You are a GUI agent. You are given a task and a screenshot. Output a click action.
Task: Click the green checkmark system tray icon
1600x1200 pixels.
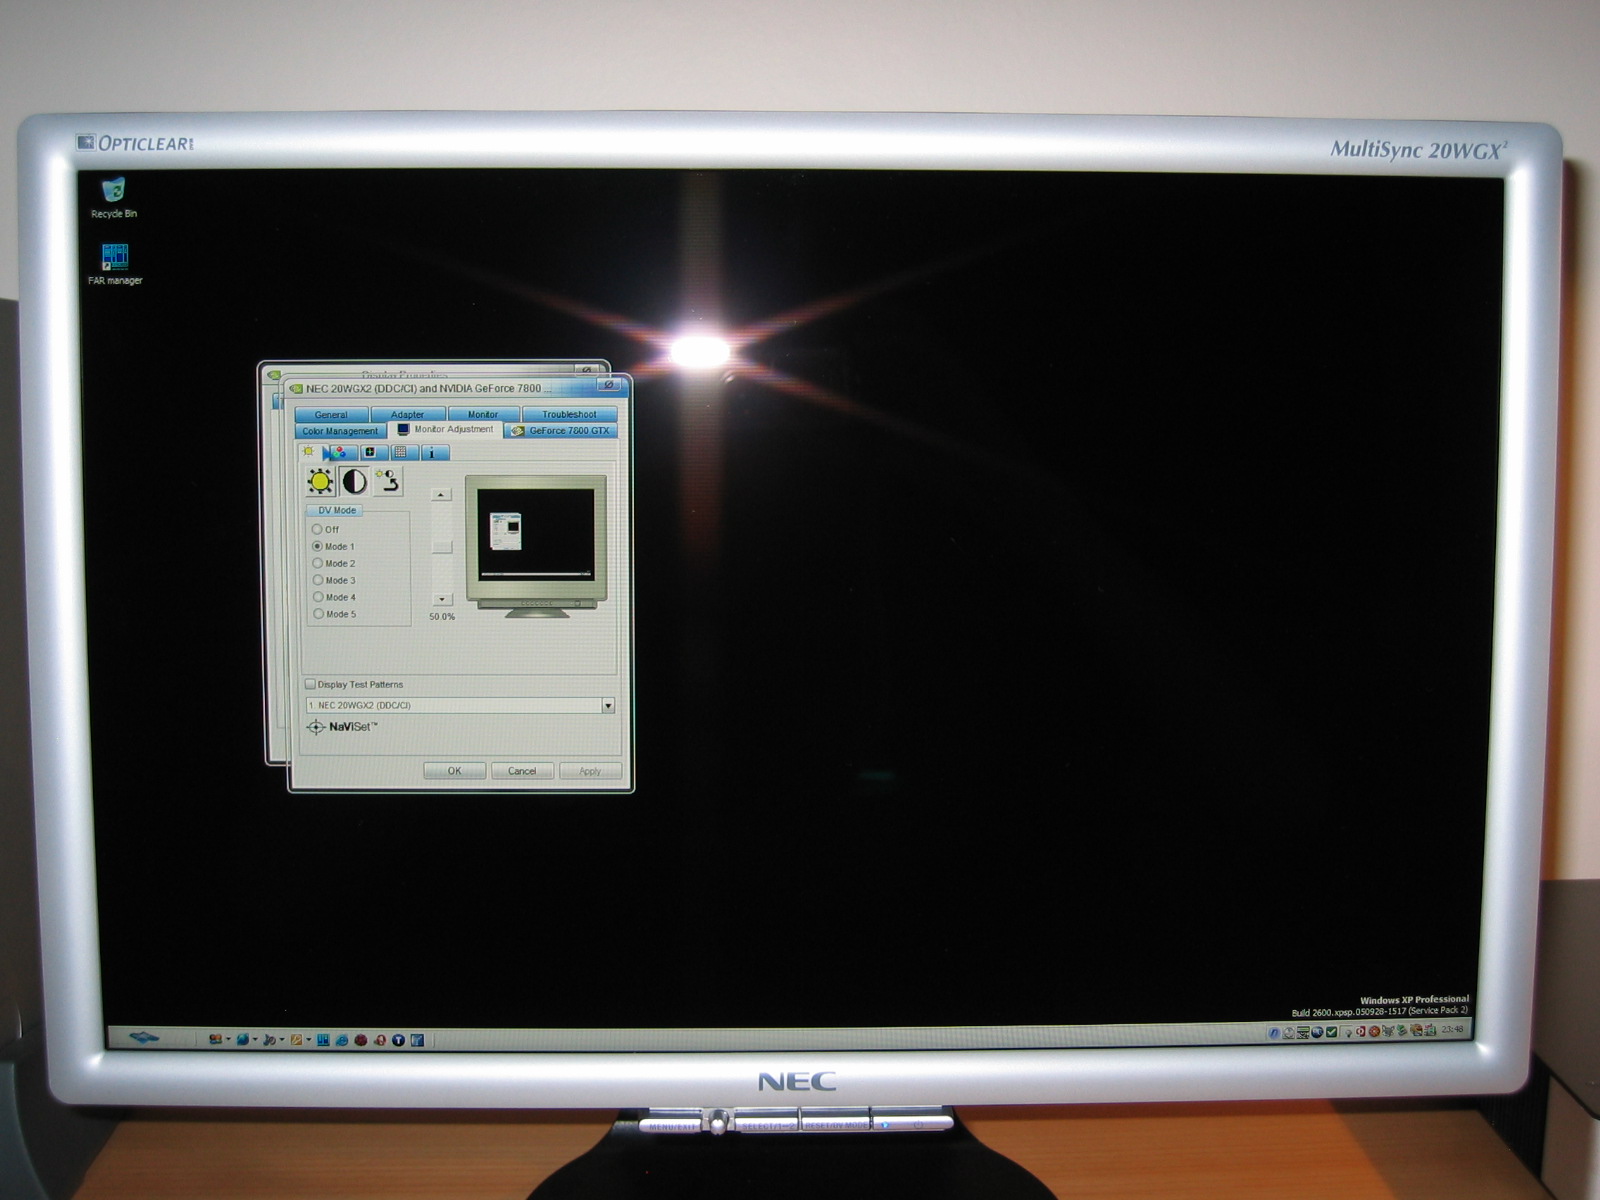coord(1331,1032)
